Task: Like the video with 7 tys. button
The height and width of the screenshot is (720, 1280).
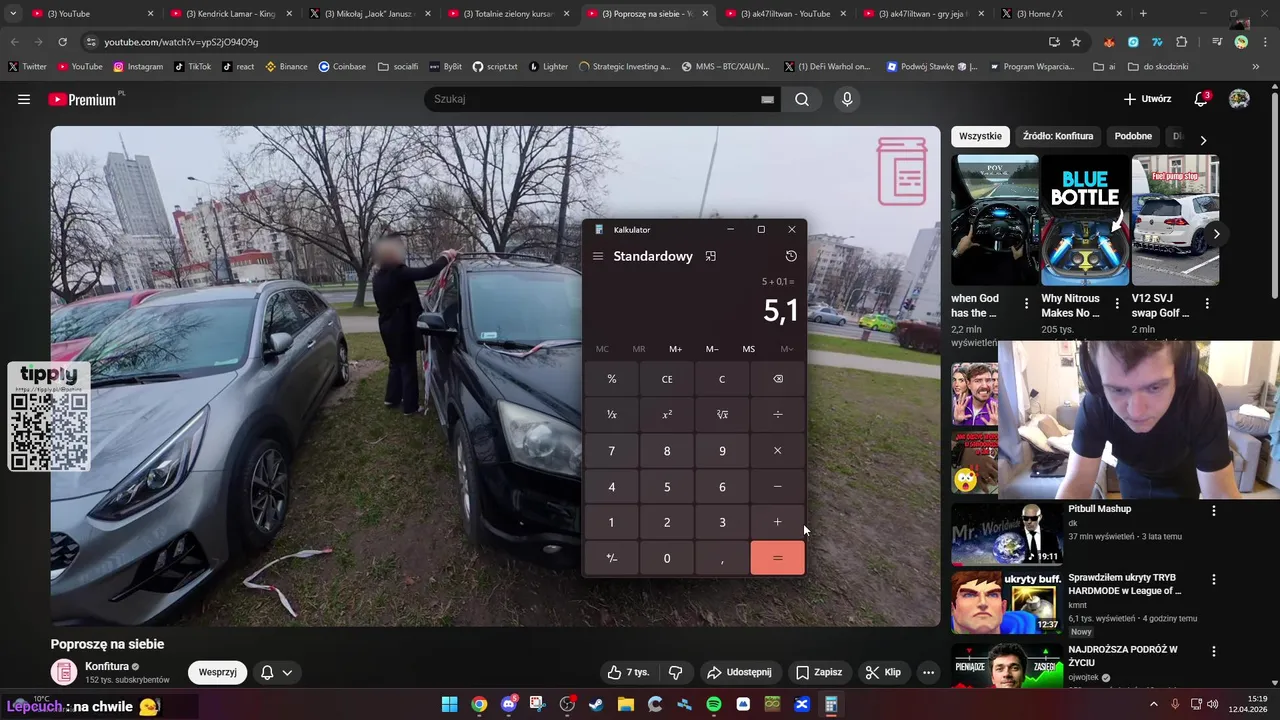Action: point(628,672)
